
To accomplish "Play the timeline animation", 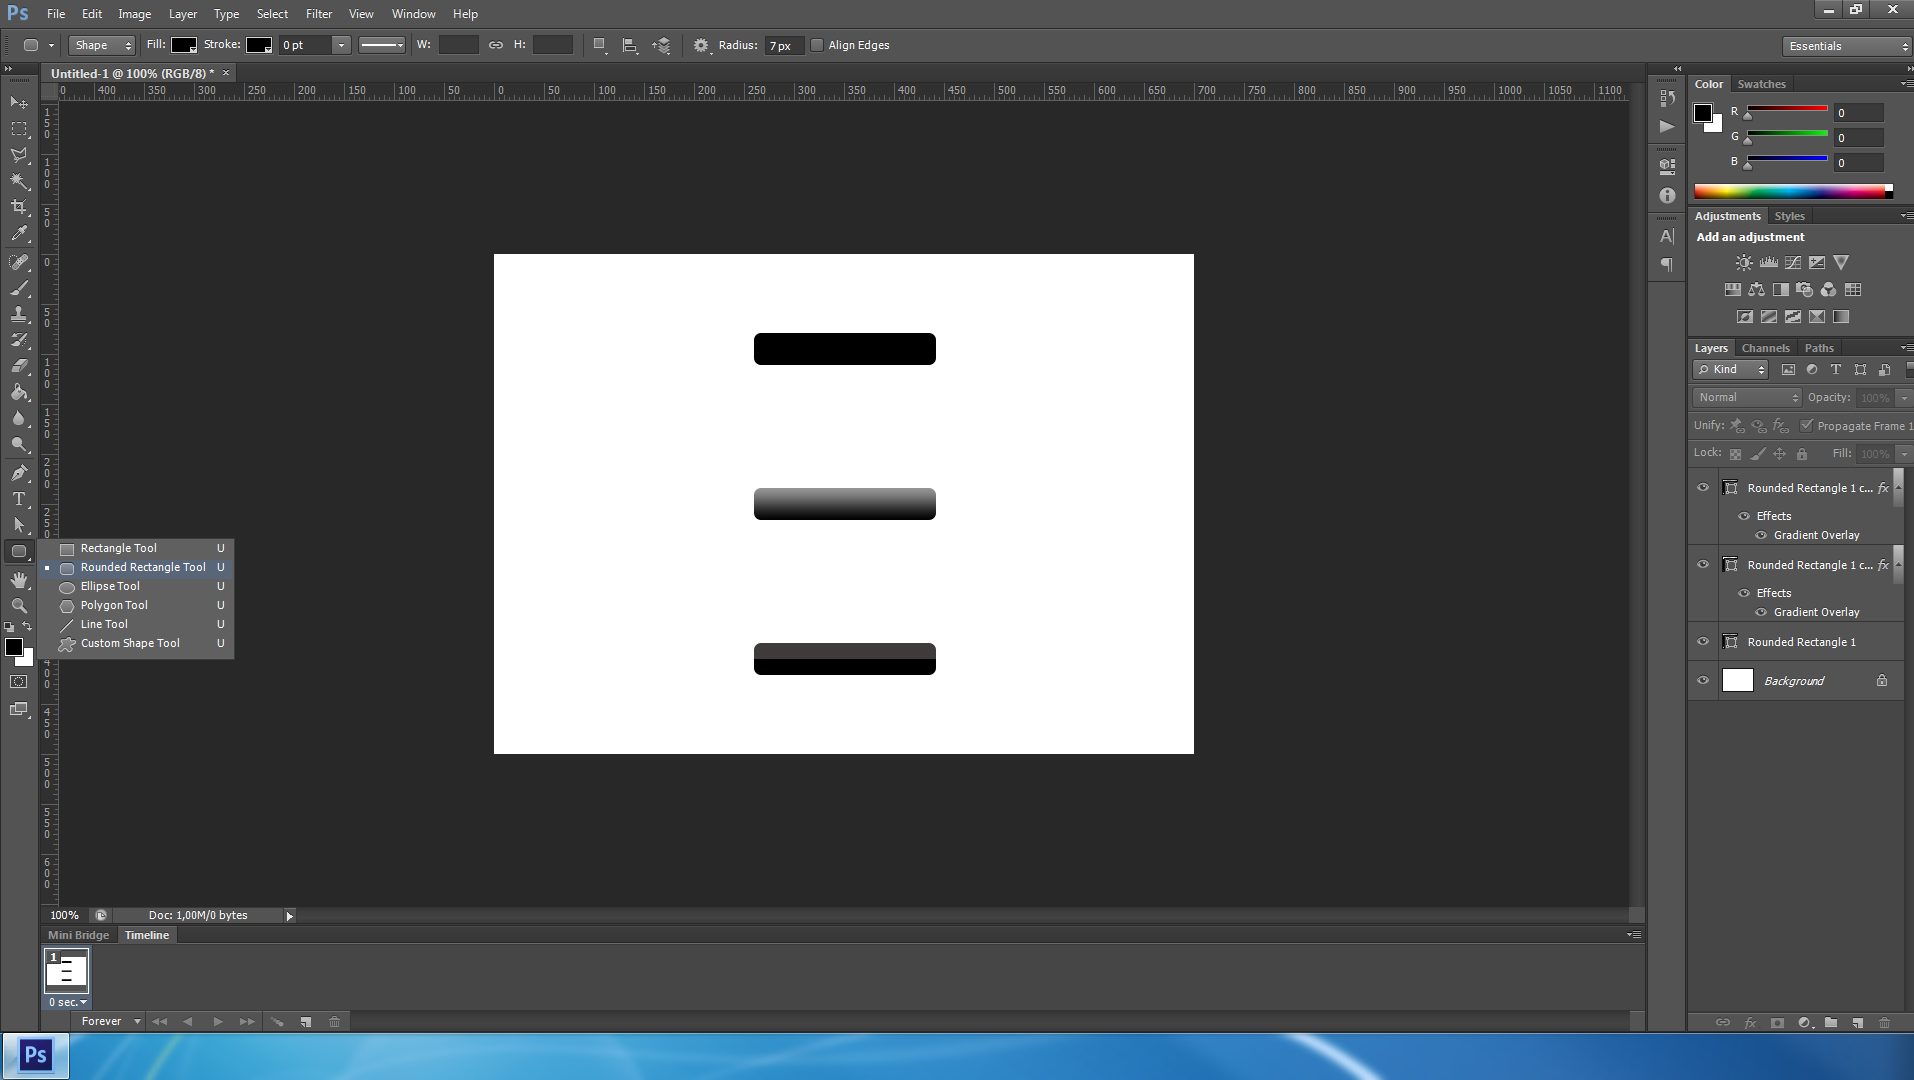I will click(x=218, y=1021).
